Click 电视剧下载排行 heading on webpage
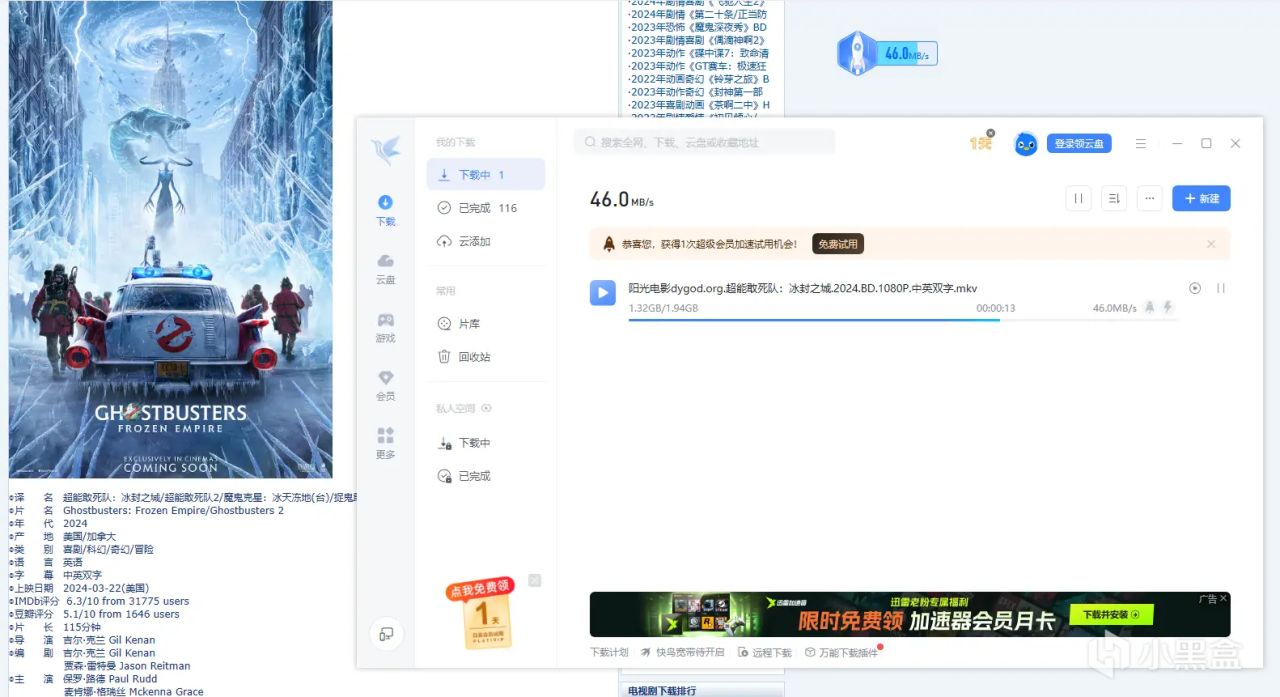Image resolution: width=1280 pixels, height=697 pixels. click(x=662, y=691)
